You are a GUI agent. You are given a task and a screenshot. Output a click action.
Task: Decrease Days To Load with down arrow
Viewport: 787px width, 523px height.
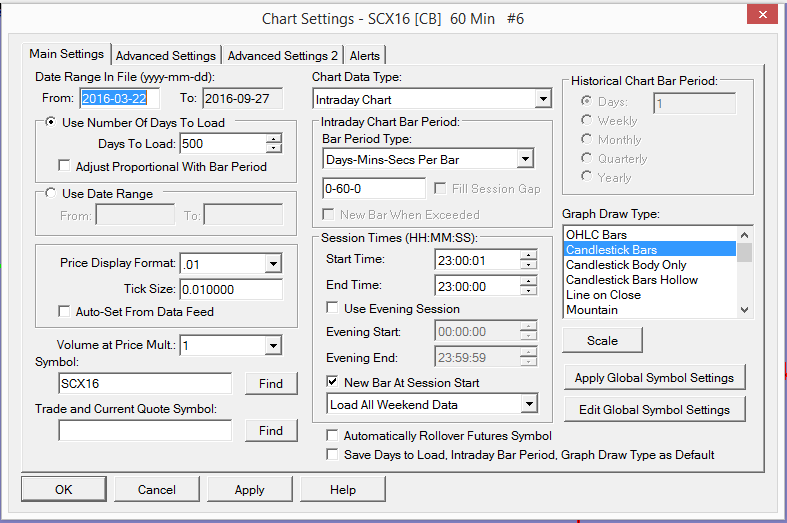274,148
